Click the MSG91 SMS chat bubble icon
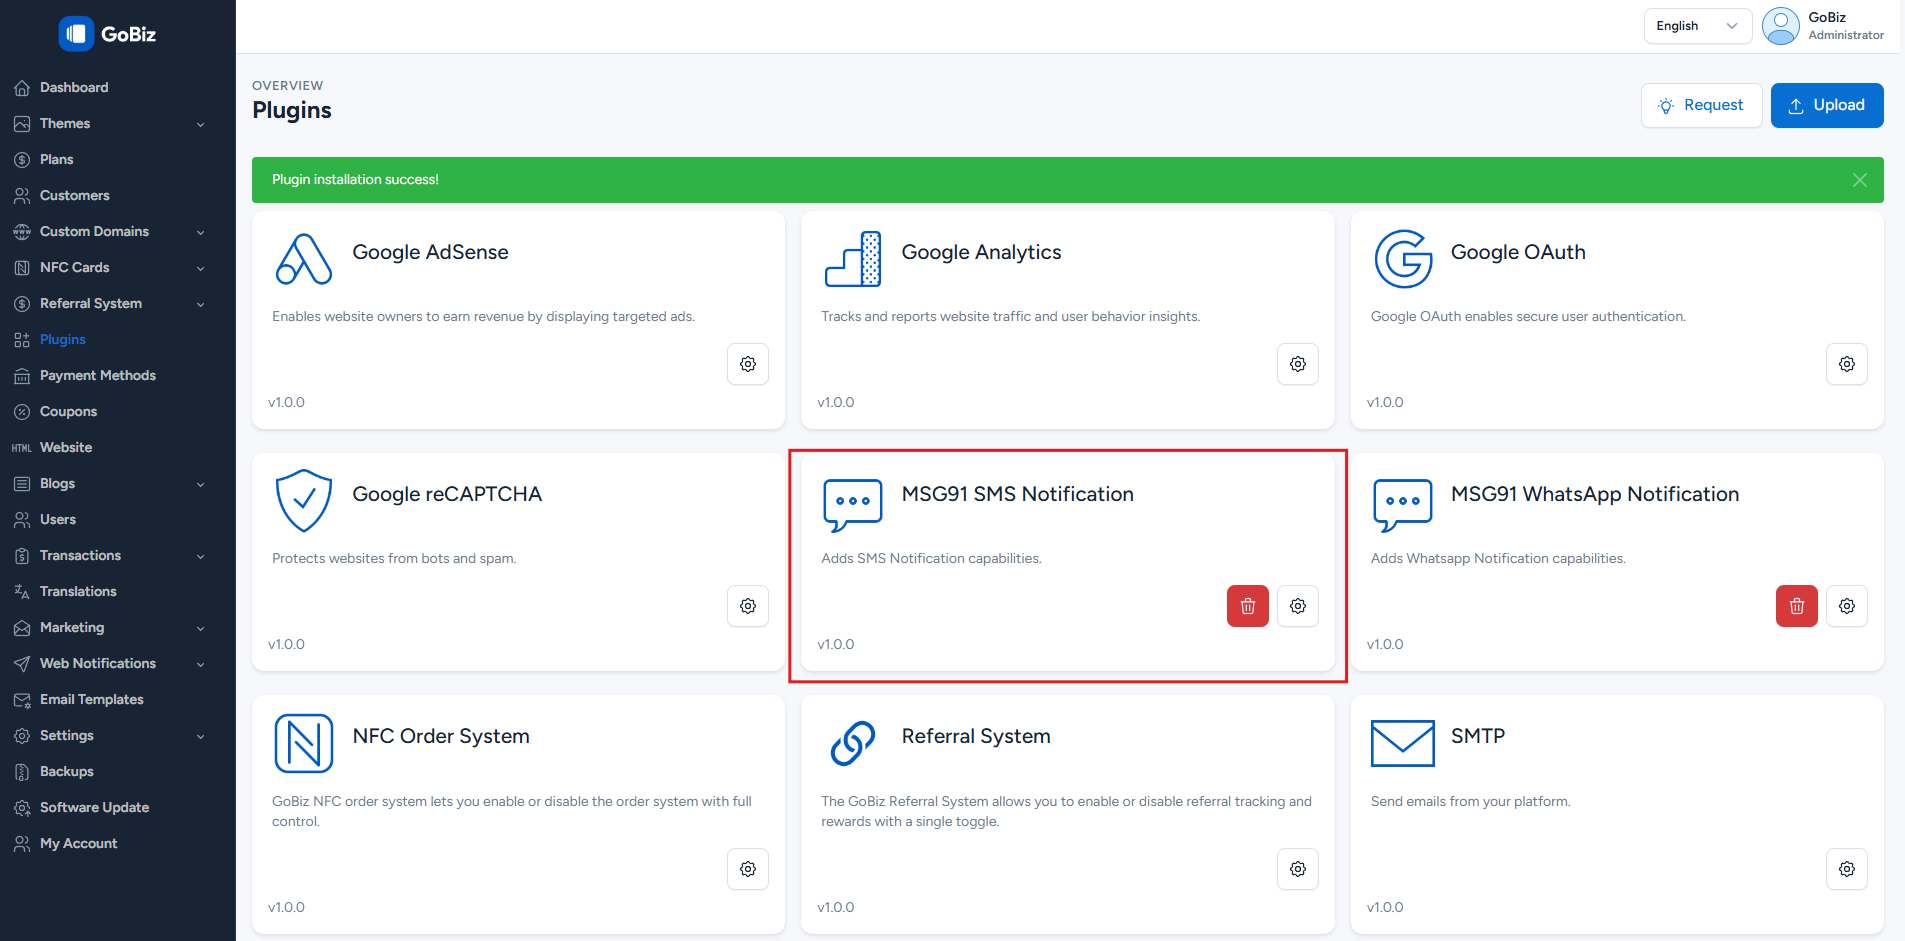 (853, 503)
